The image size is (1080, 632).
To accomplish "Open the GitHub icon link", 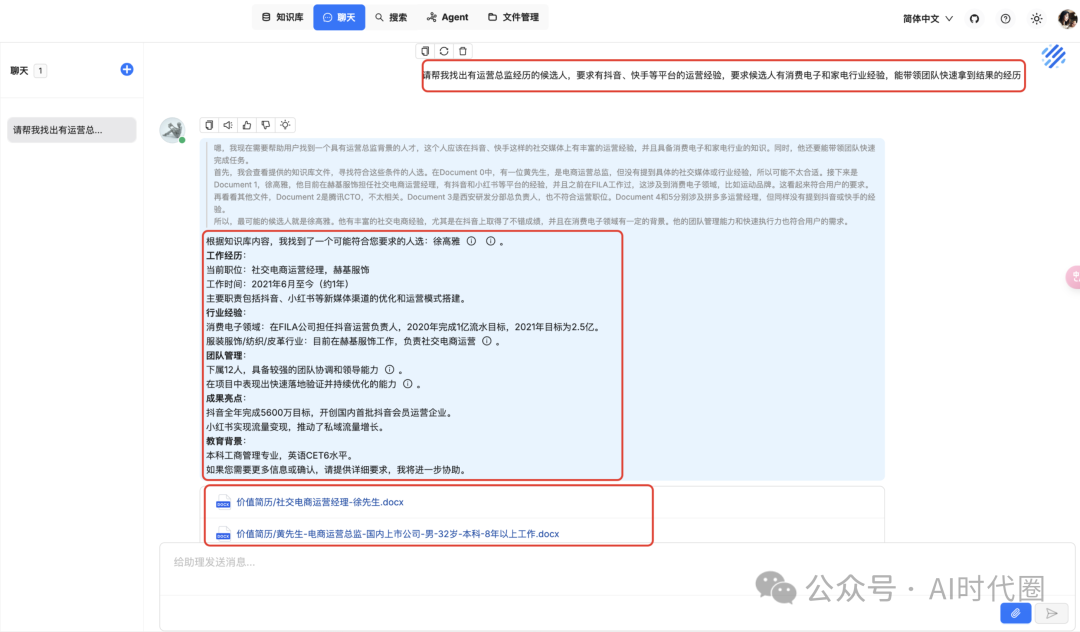I will pos(974,19).
